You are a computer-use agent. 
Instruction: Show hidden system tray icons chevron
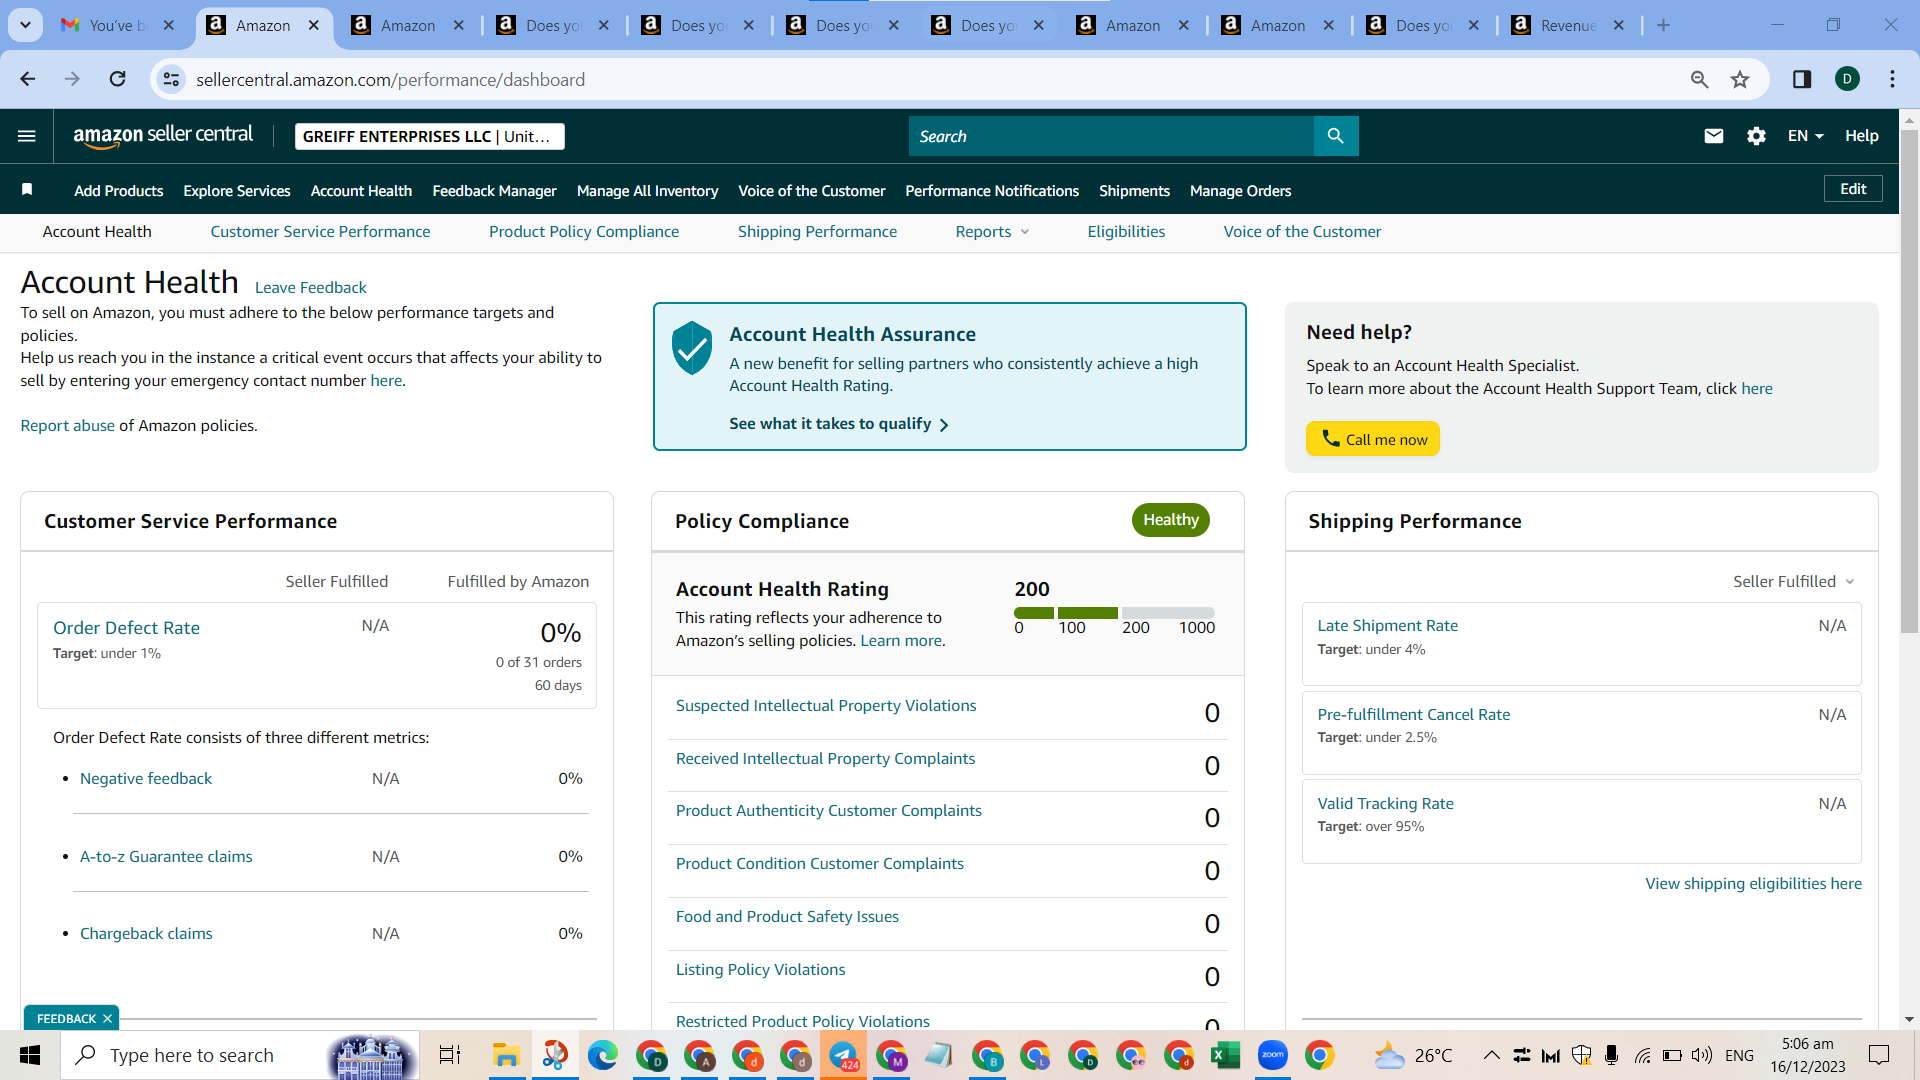point(1491,1055)
